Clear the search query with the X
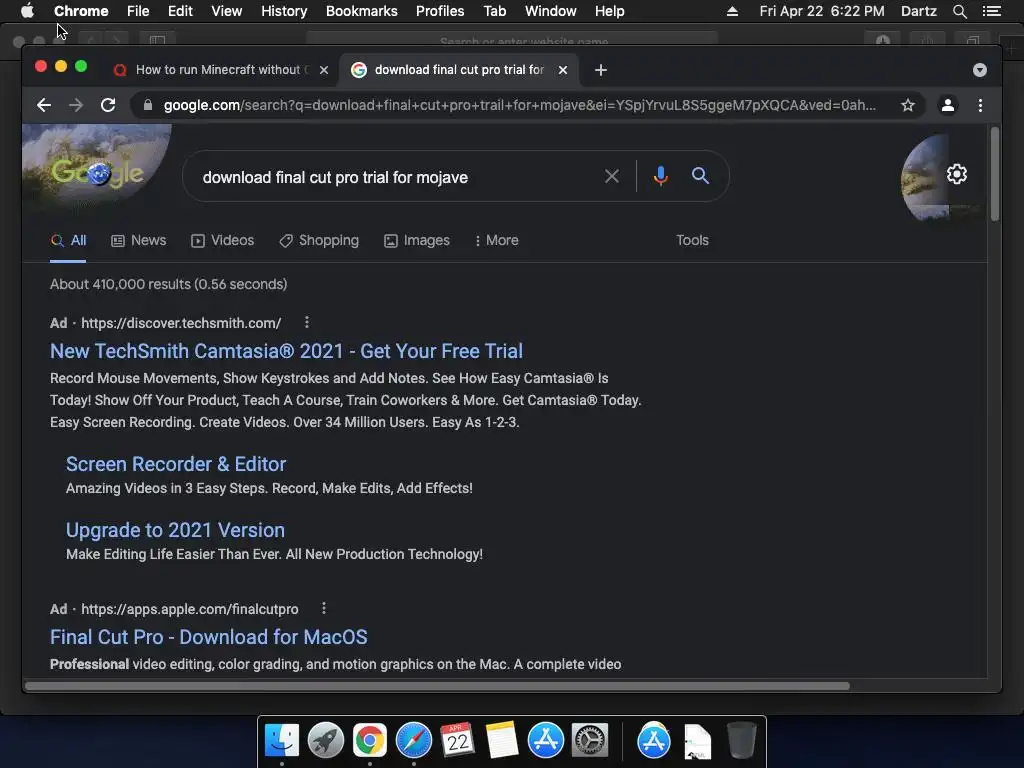This screenshot has width=1024, height=768. pos(612,176)
